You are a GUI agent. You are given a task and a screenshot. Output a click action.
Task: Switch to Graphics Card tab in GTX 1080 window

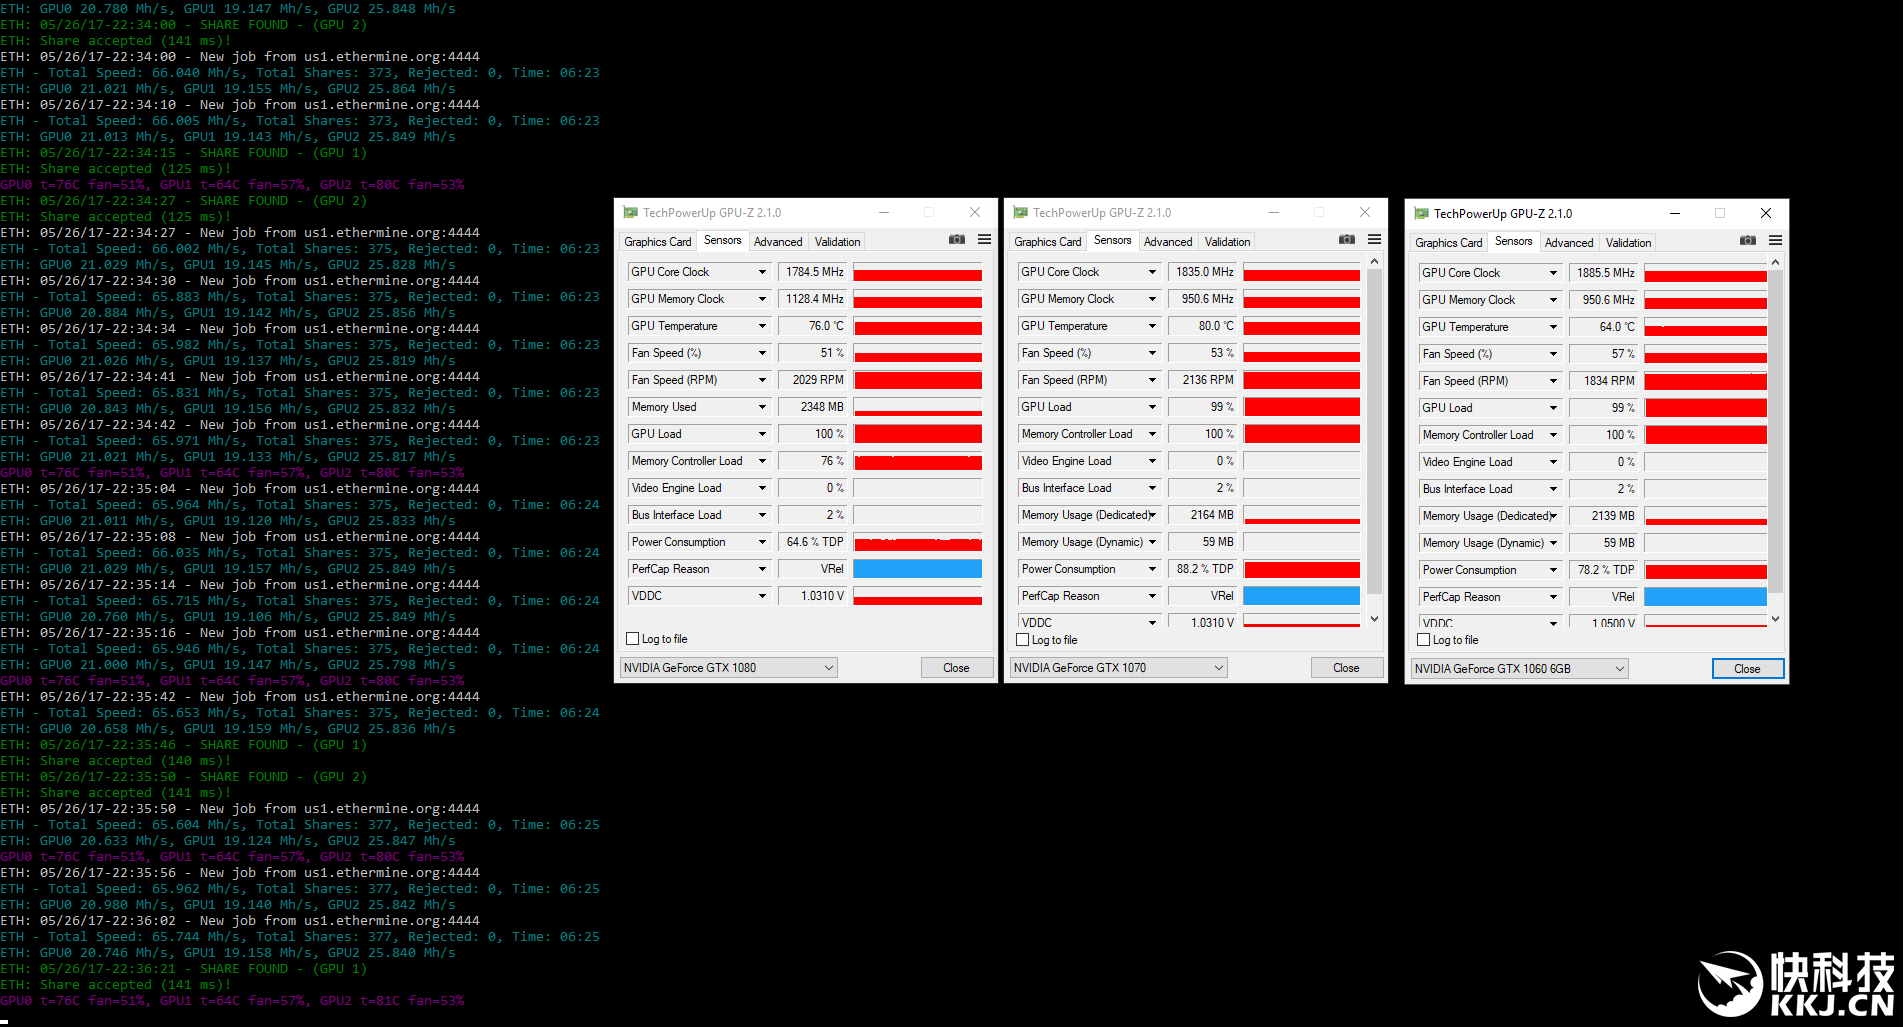pyautogui.click(x=657, y=242)
